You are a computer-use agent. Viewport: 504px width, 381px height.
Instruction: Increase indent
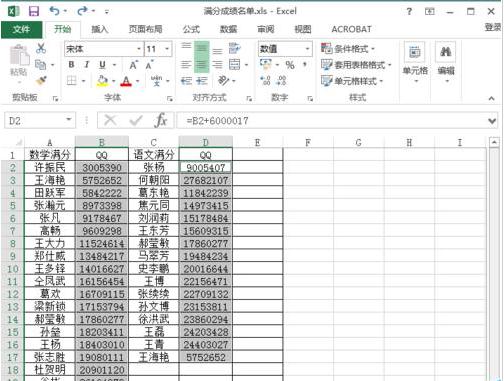(202, 81)
